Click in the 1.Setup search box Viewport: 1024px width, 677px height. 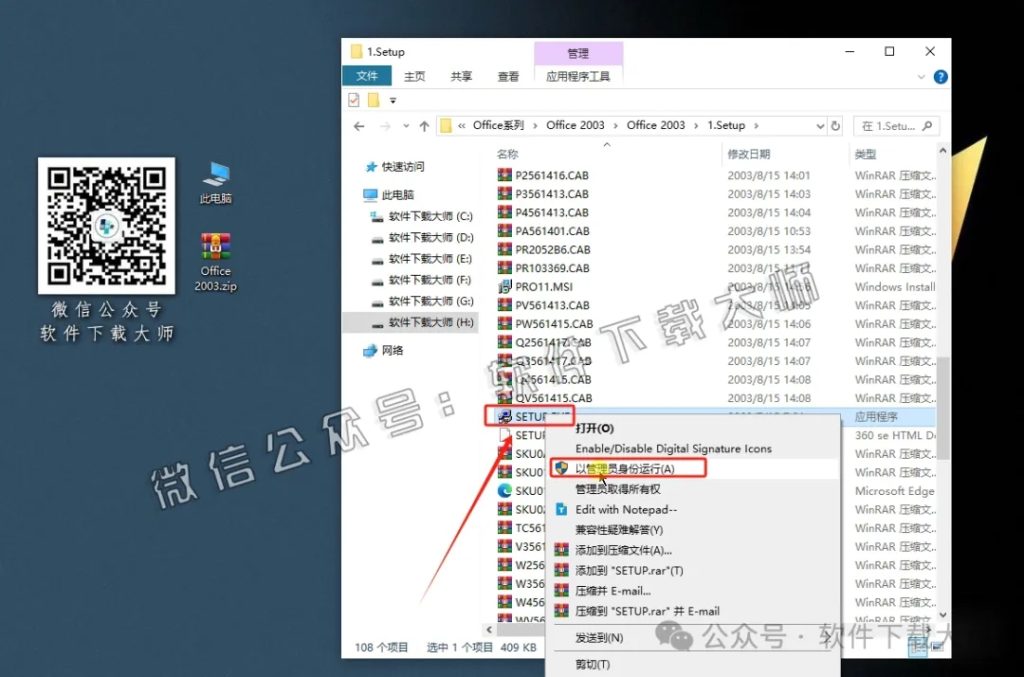(x=893, y=125)
